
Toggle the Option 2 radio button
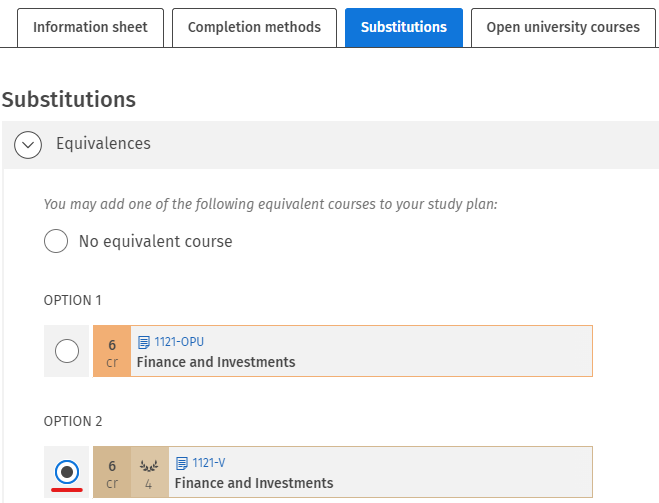[x=67, y=471]
